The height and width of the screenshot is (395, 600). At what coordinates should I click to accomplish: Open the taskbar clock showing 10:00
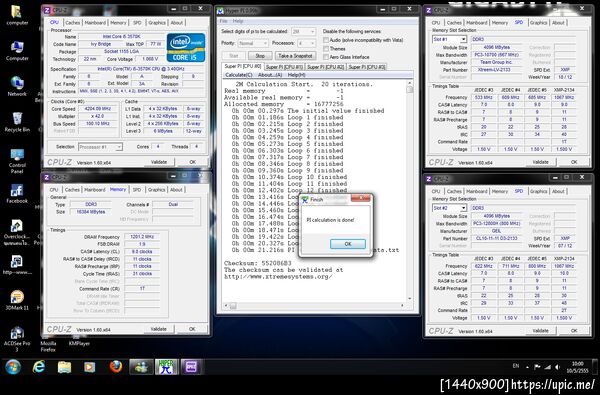coord(578,367)
